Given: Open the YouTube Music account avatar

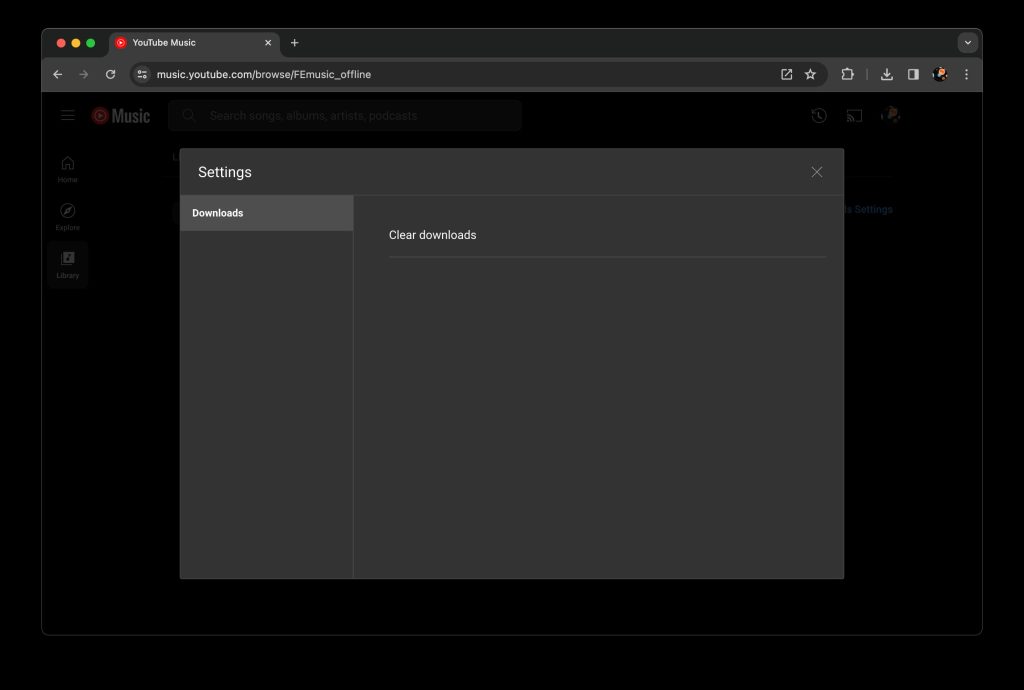Looking at the screenshot, I should tap(890, 116).
